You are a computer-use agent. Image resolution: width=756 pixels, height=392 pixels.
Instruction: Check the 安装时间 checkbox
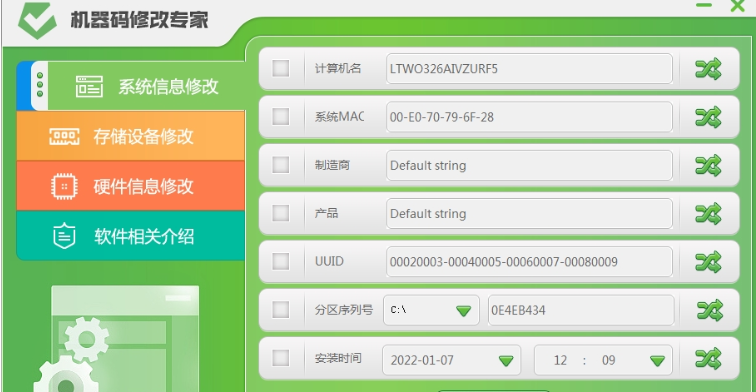click(281, 358)
